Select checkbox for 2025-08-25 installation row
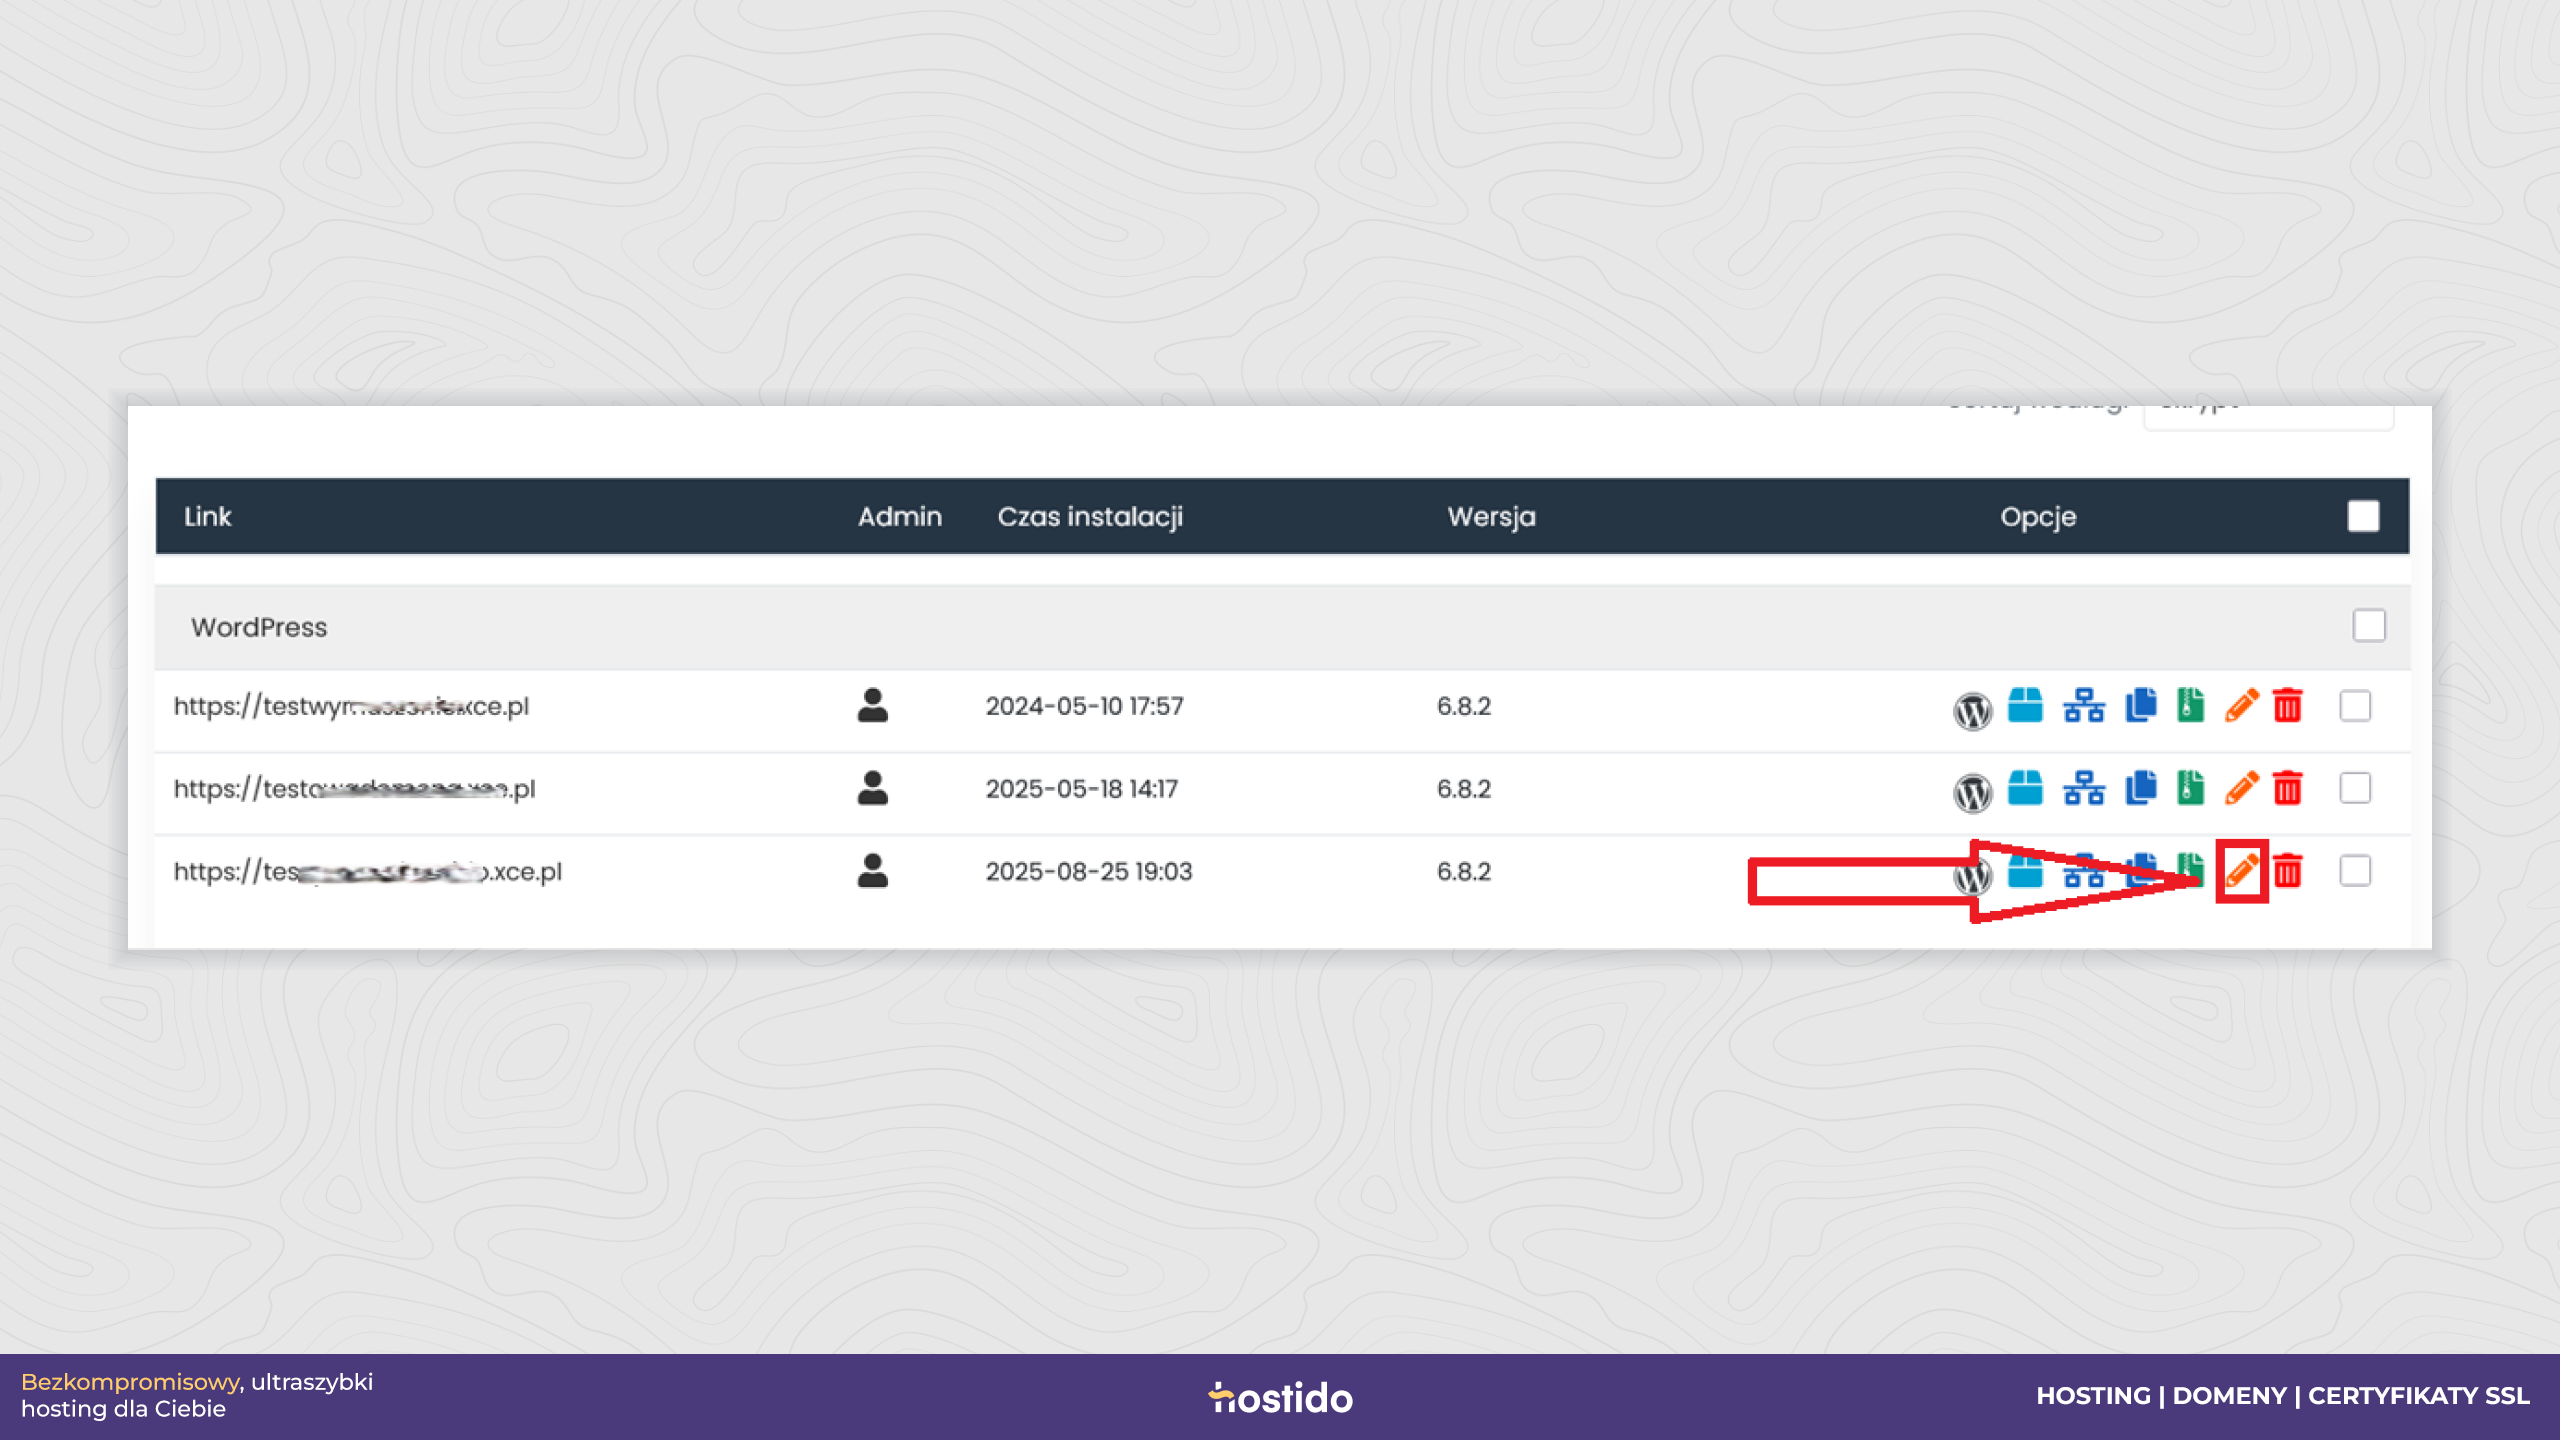Image resolution: width=2560 pixels, height=1440 pixels. tap(2355, 871)
